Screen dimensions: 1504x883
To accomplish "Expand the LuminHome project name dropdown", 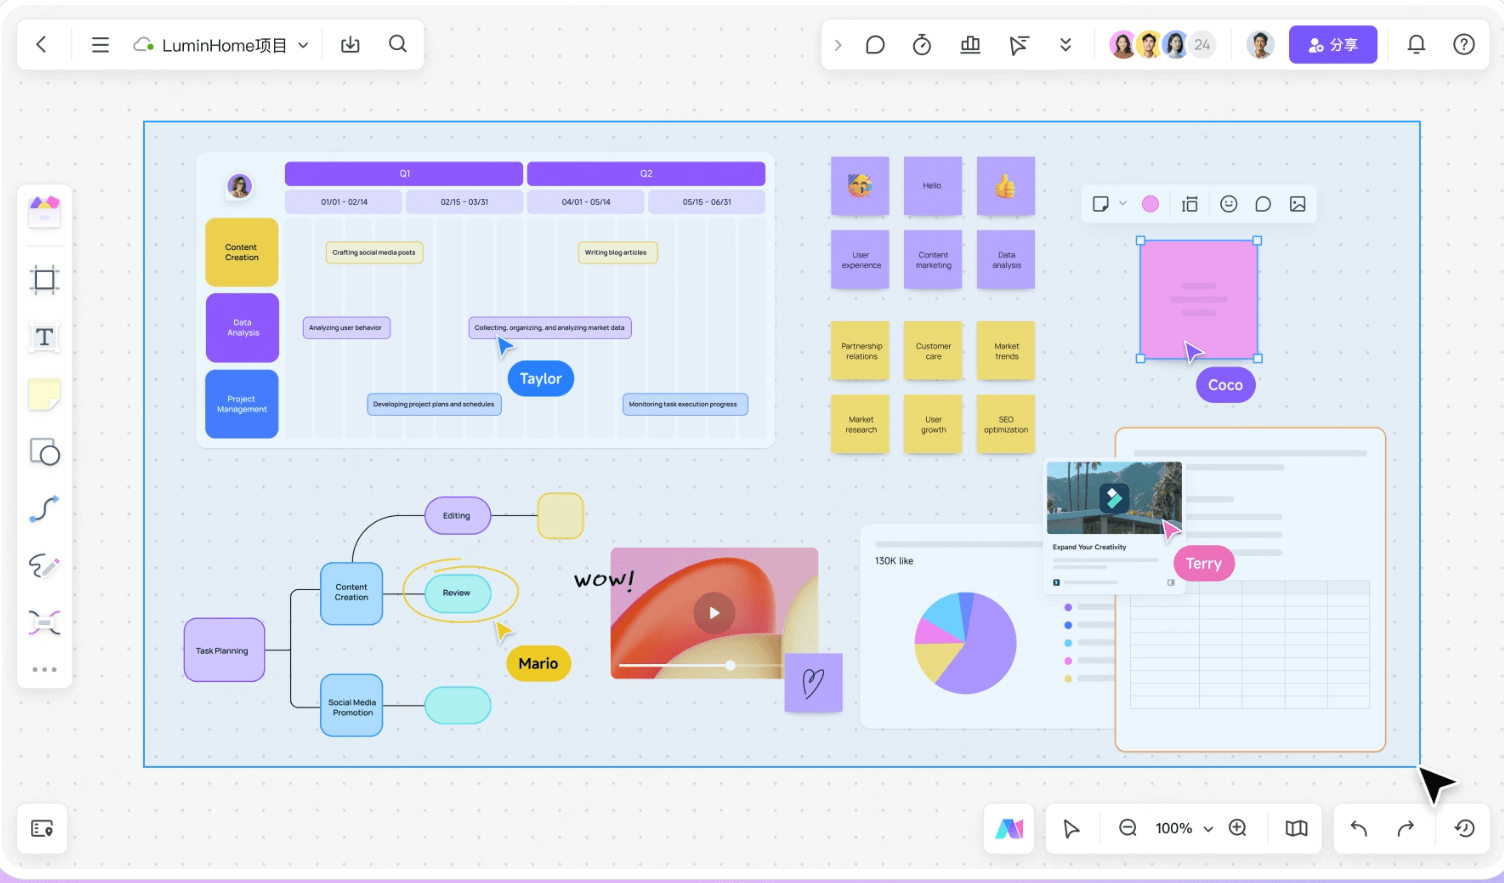I will coord(303,46).
